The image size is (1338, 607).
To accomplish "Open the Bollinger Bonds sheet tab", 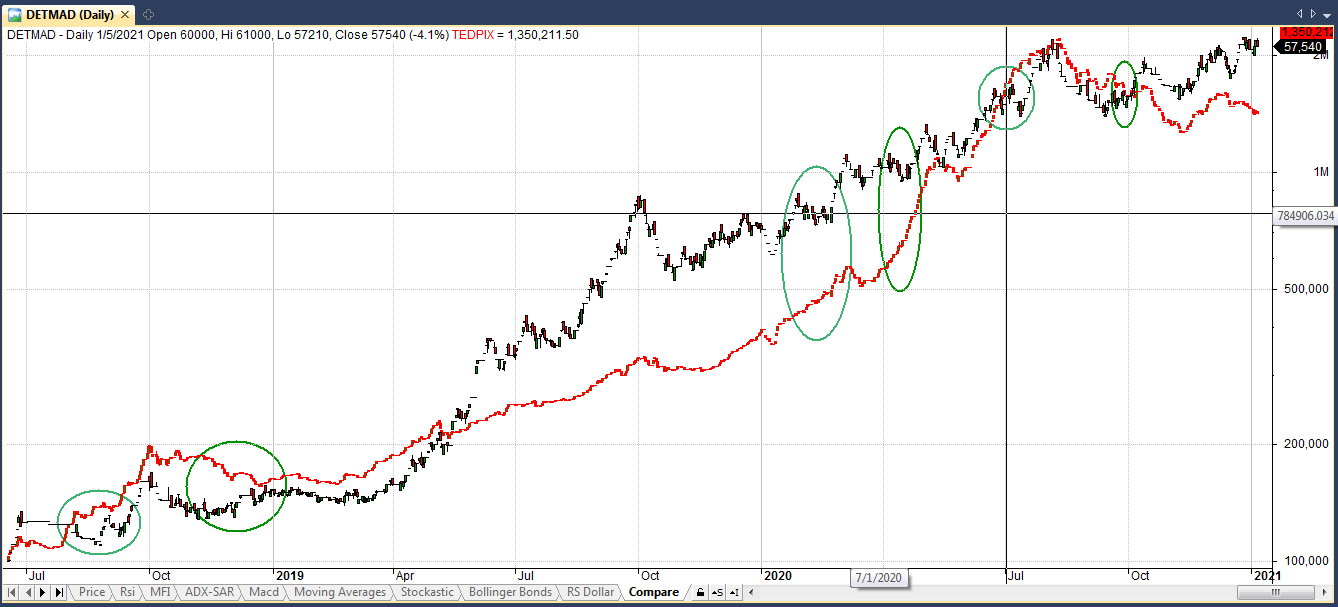I will coord(508,593).
